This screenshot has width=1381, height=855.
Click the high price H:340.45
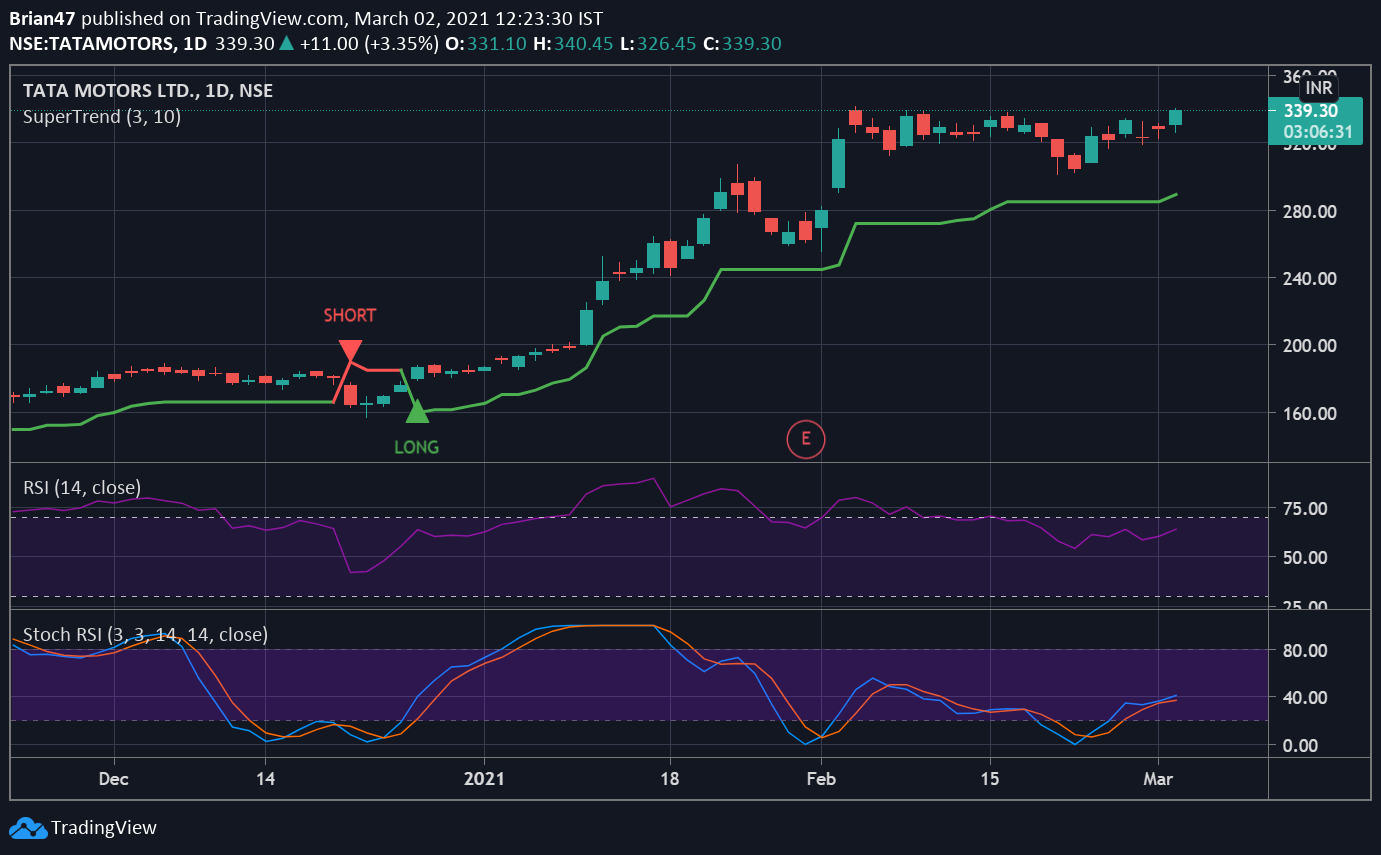(x=572, y=44)
